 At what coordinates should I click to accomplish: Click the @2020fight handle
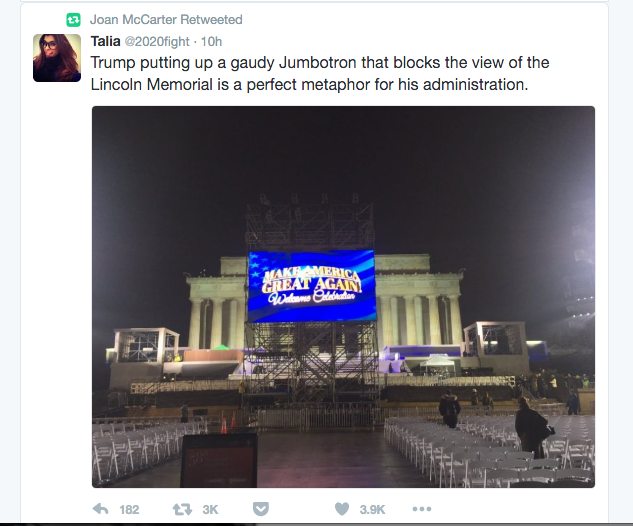click(x=158, y=41)
